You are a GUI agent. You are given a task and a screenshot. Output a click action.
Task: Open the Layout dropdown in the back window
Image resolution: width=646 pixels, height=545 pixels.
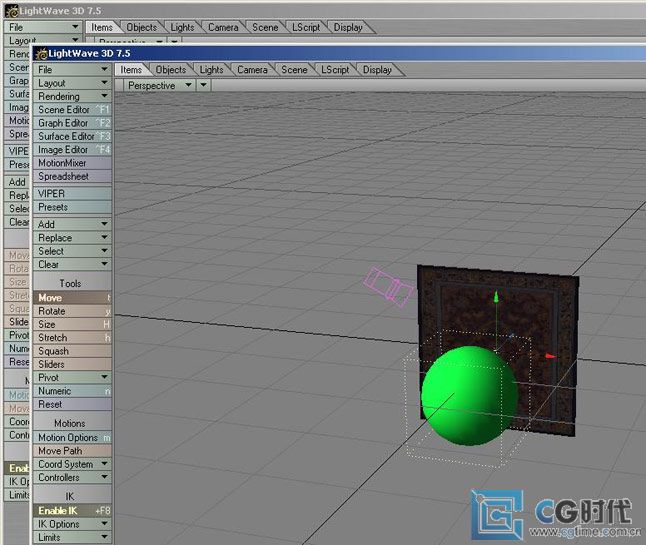coord(43,40)
